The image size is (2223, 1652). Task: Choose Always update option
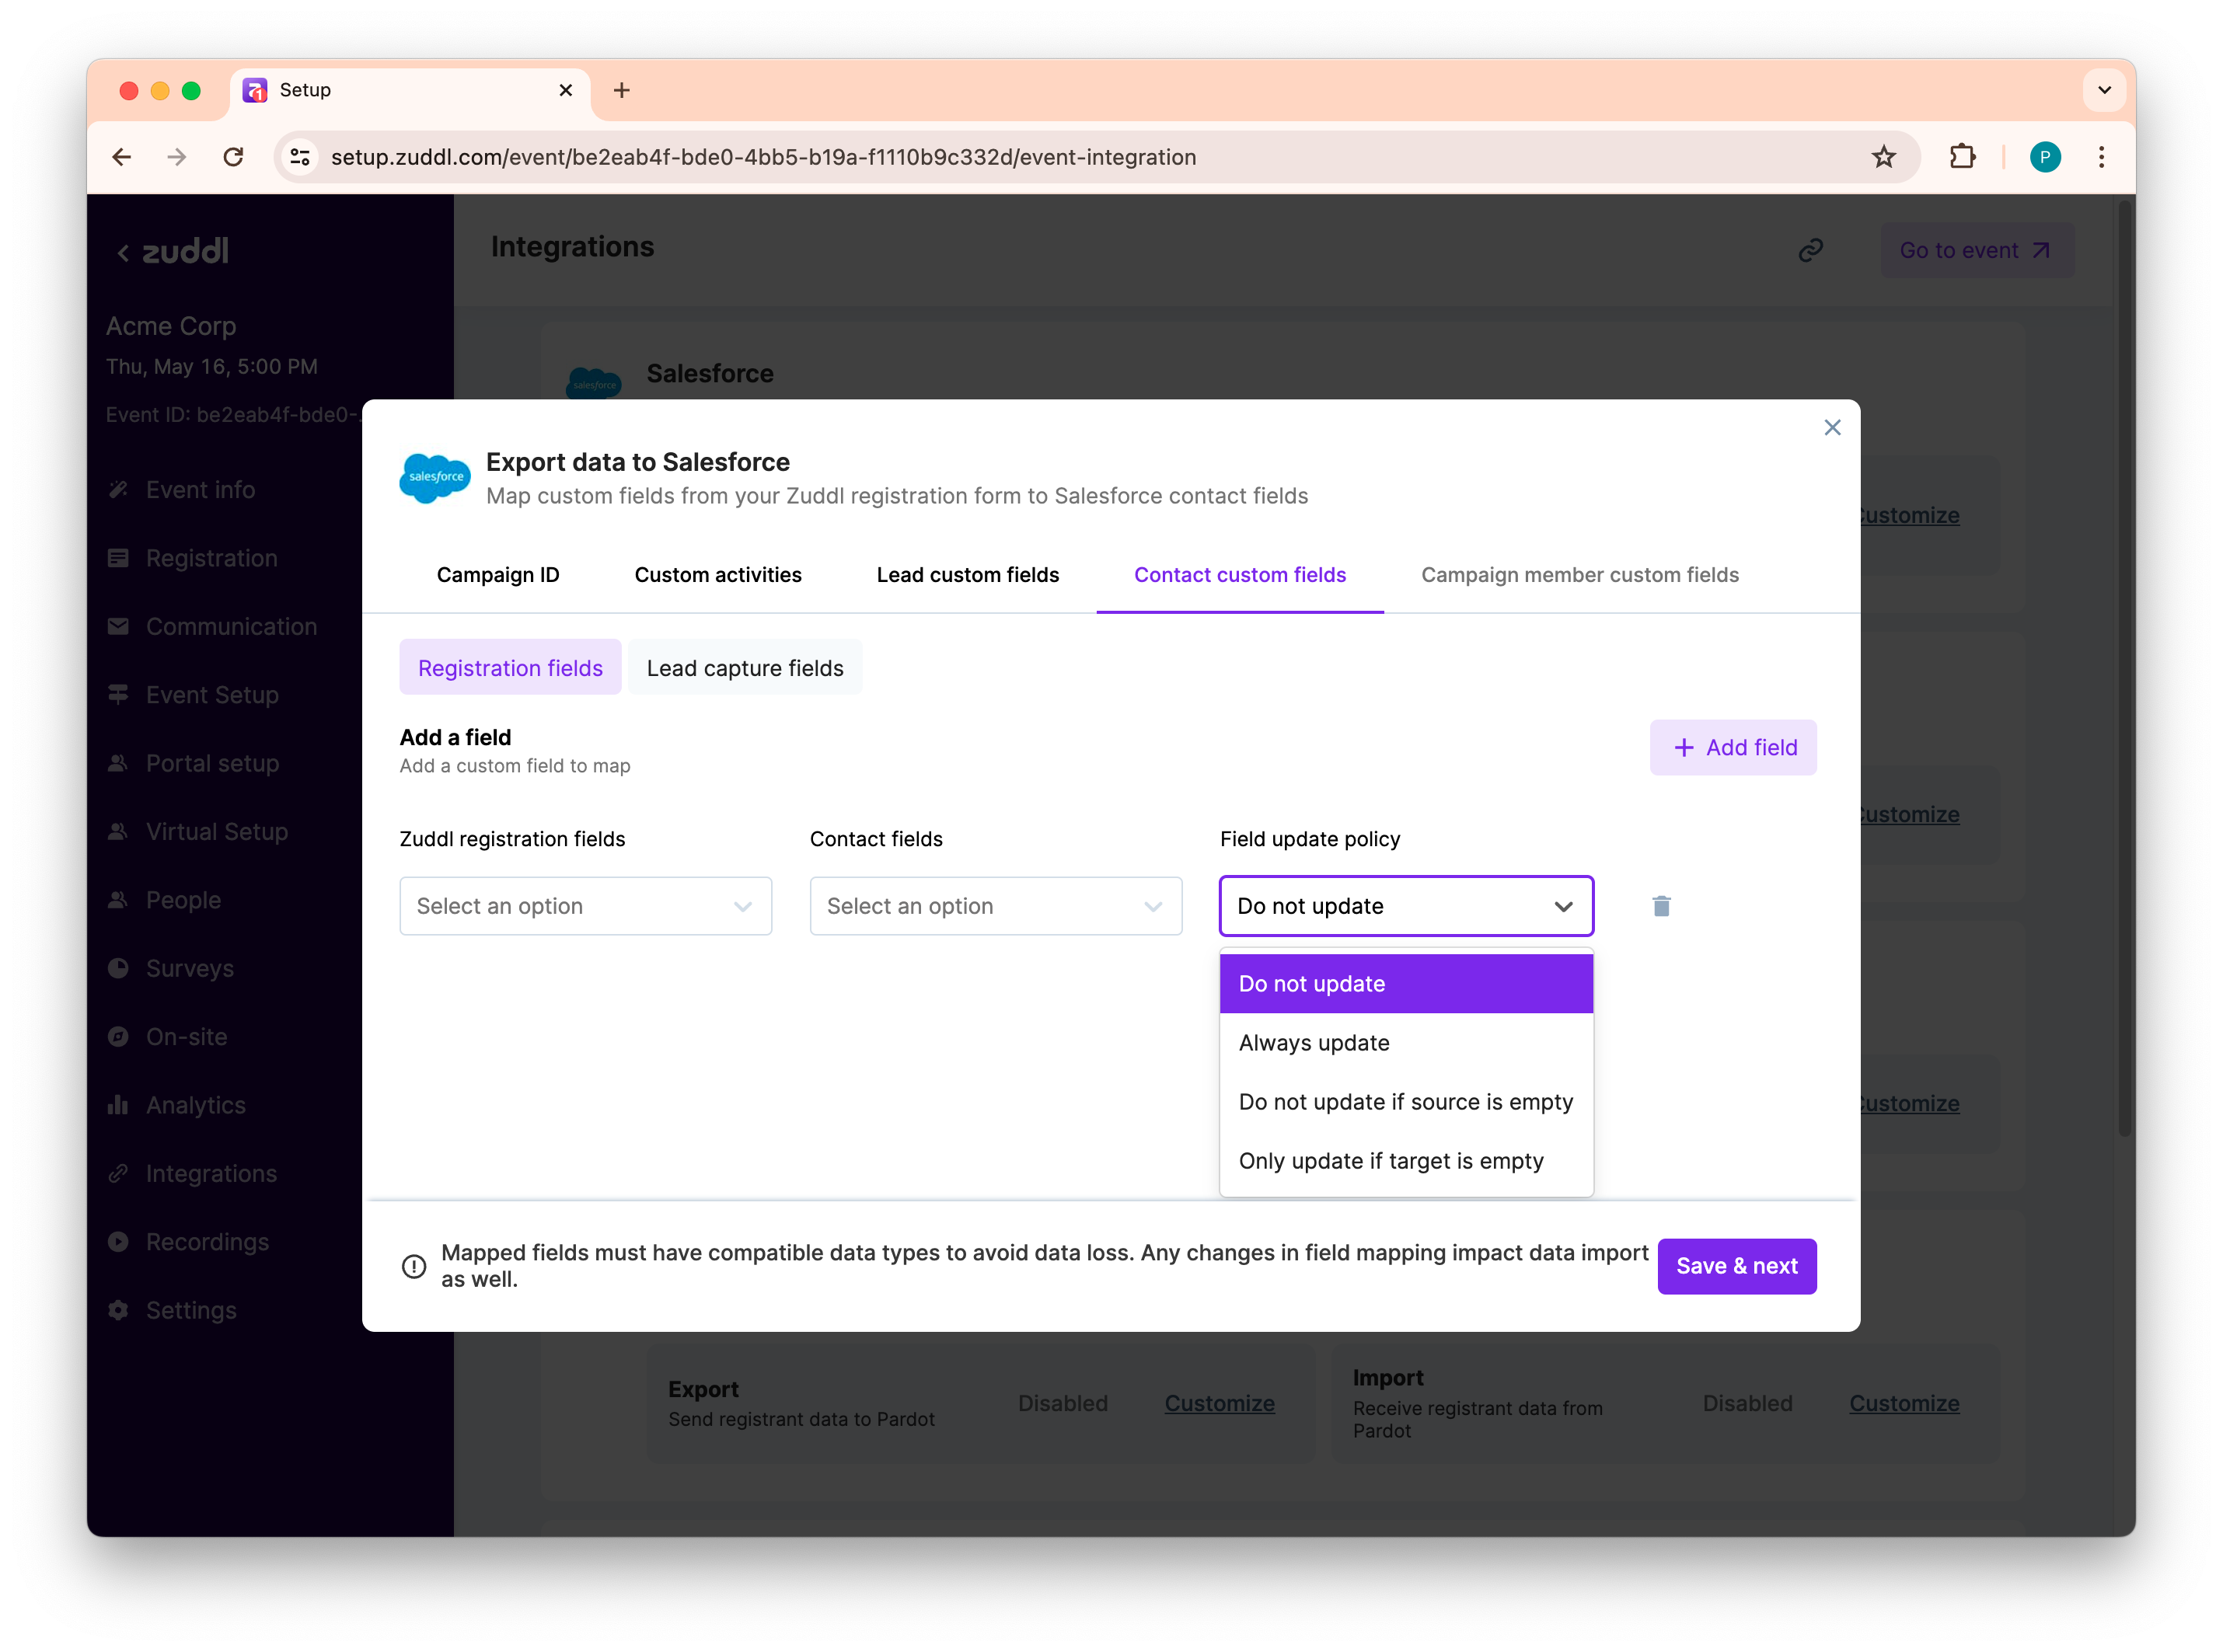(1313, 1043)
